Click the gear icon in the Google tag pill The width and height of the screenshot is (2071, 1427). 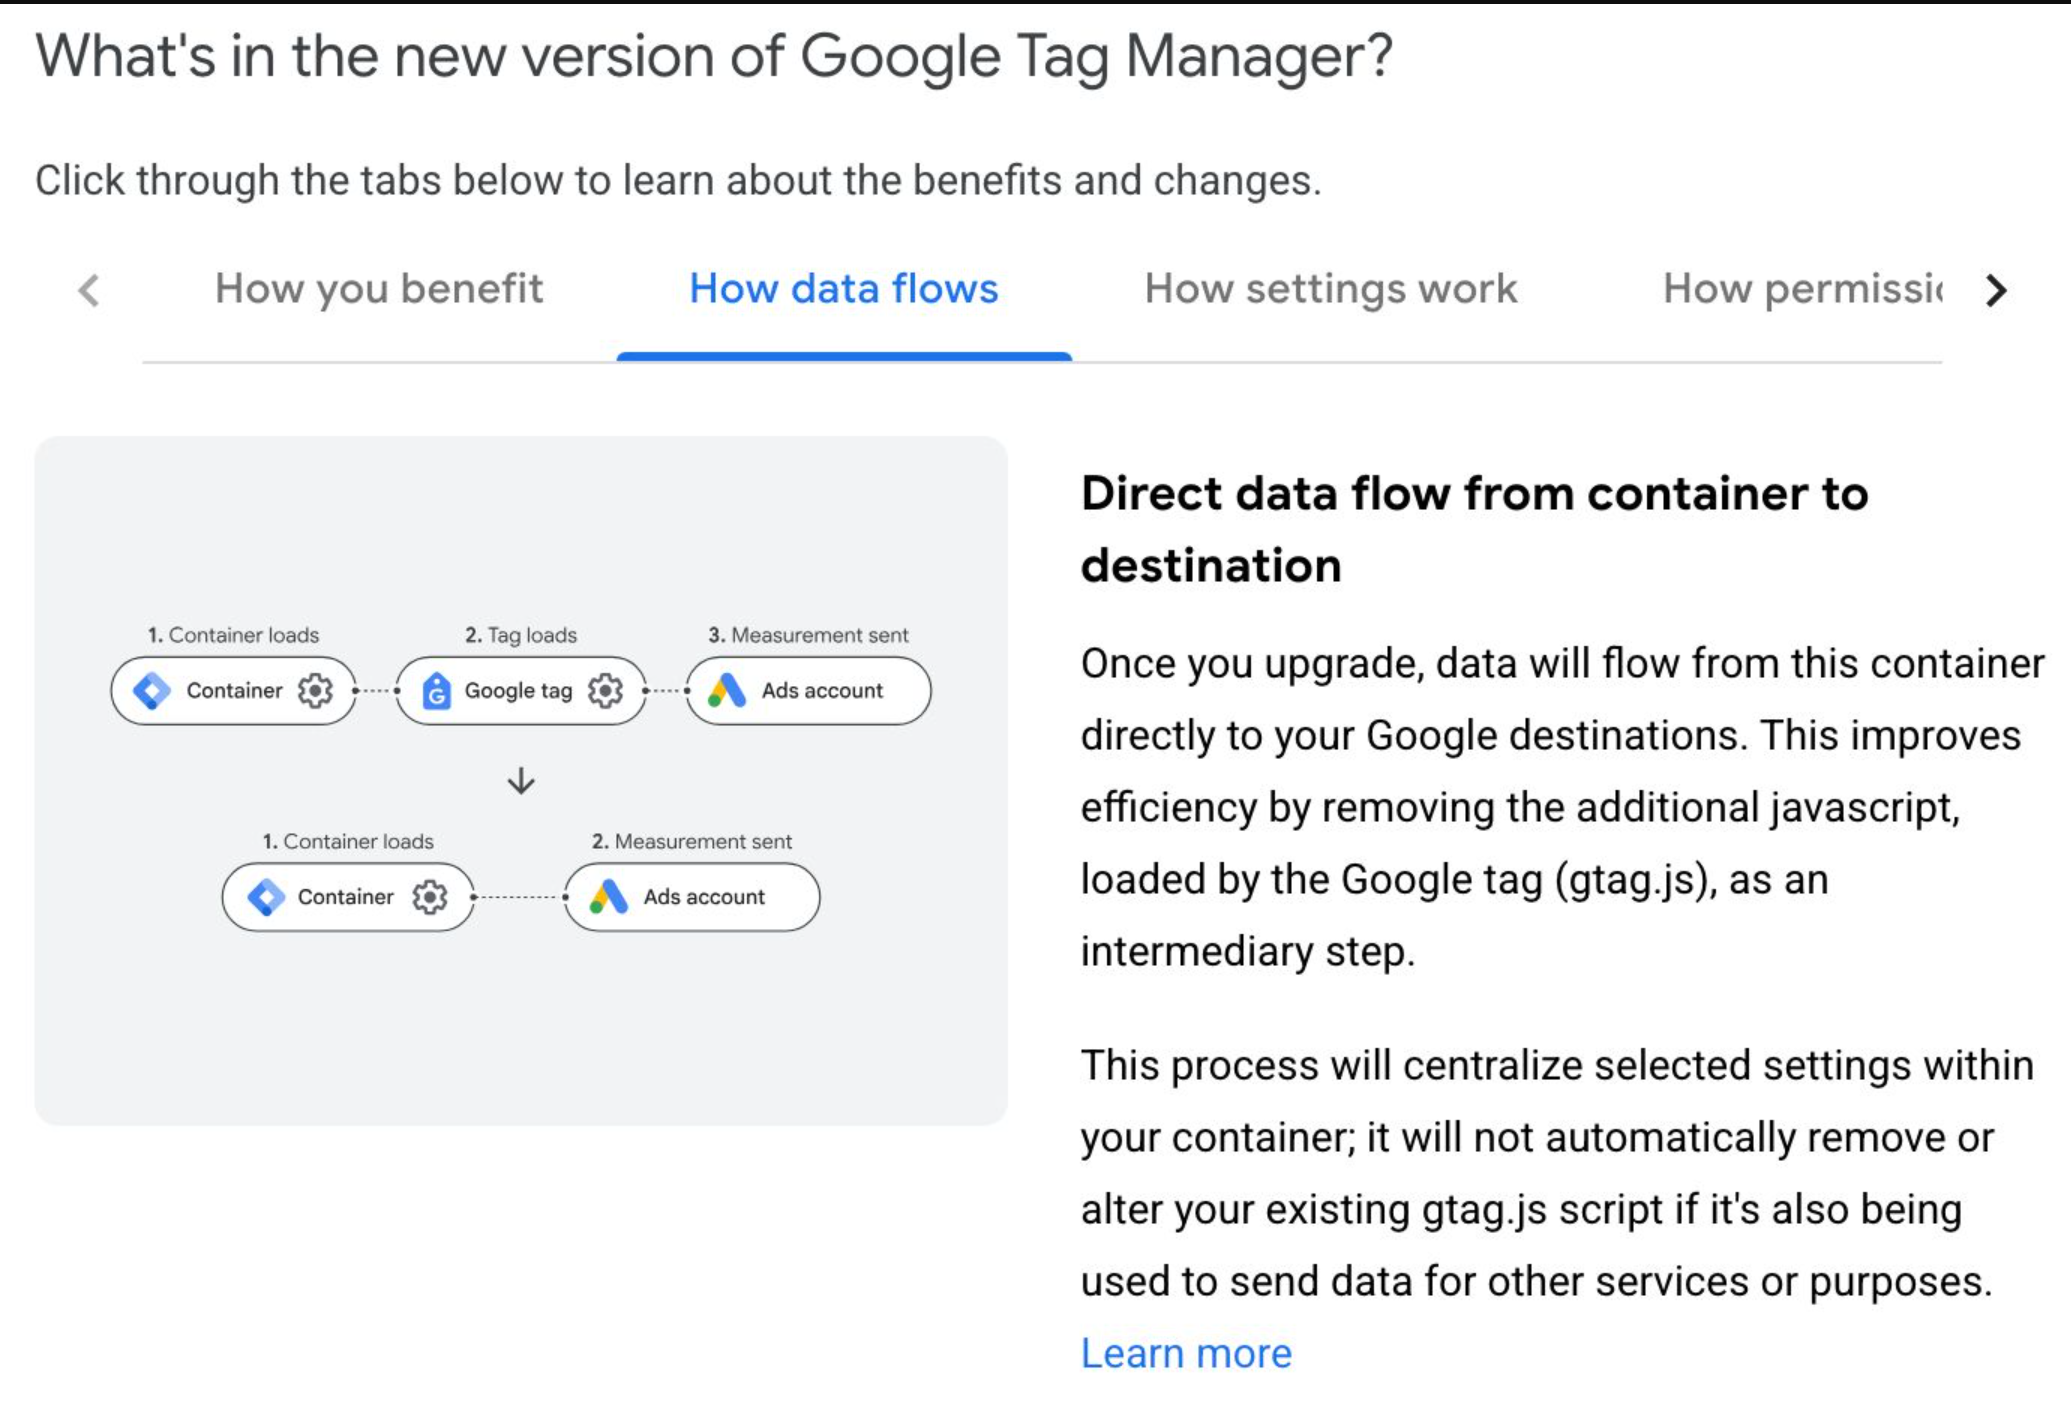[x=605, y=691]
